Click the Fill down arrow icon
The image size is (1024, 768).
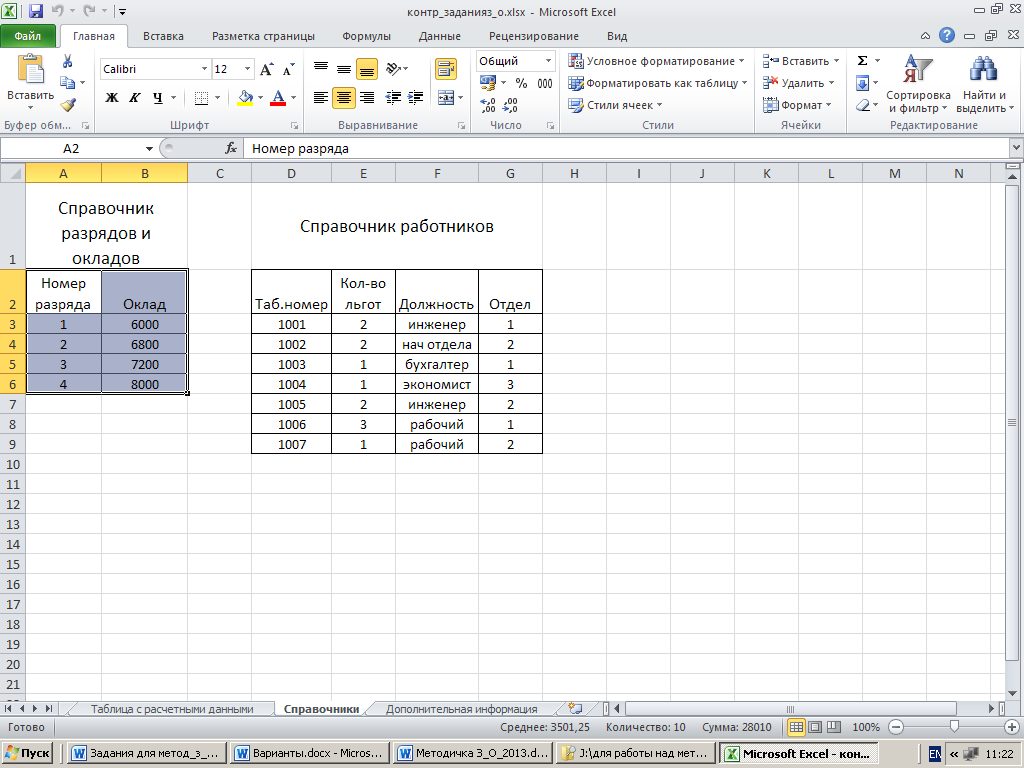862,83
